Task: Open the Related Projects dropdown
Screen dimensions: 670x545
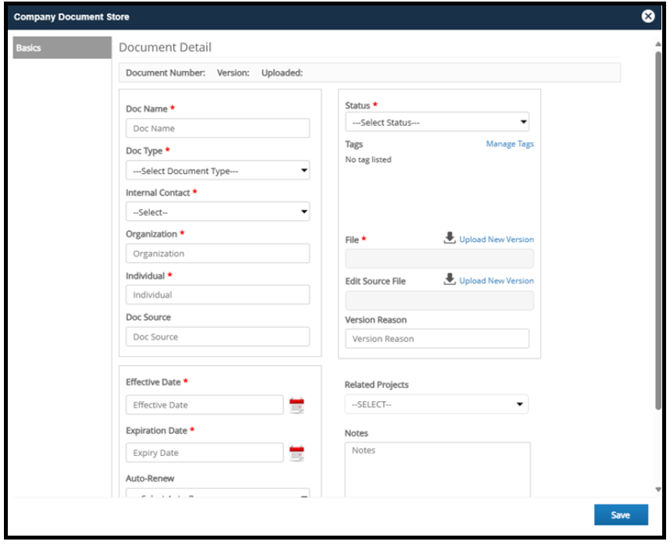Action: (436, 404)
